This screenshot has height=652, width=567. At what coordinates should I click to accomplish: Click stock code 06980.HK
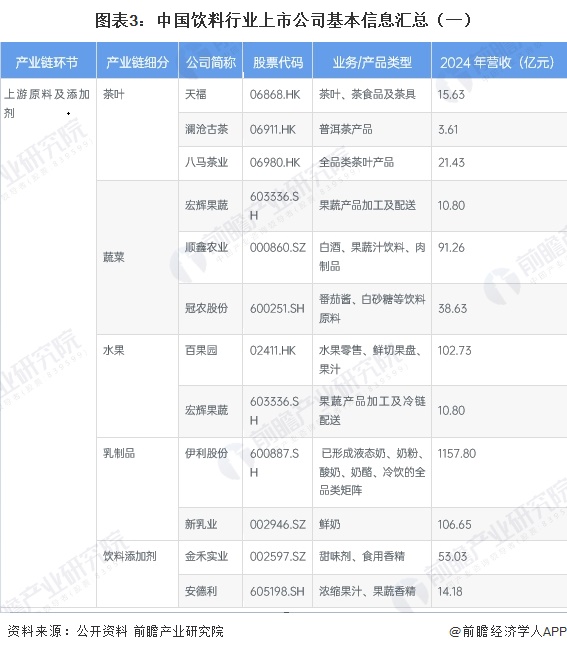click(275, 162)
